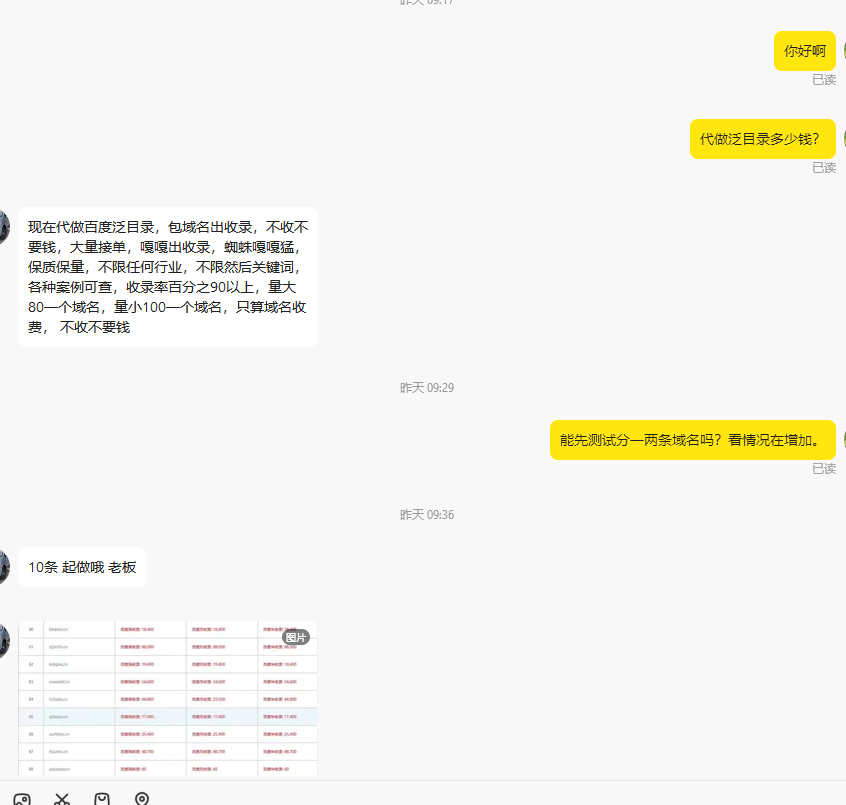Click the send image icon in the bottom toolbar
Screen dimensions: 846x805
pos(22,799)
